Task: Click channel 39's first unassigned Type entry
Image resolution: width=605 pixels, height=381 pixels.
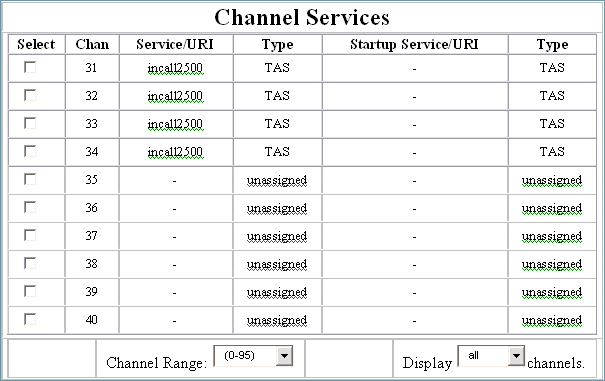Action: point(277,292)
